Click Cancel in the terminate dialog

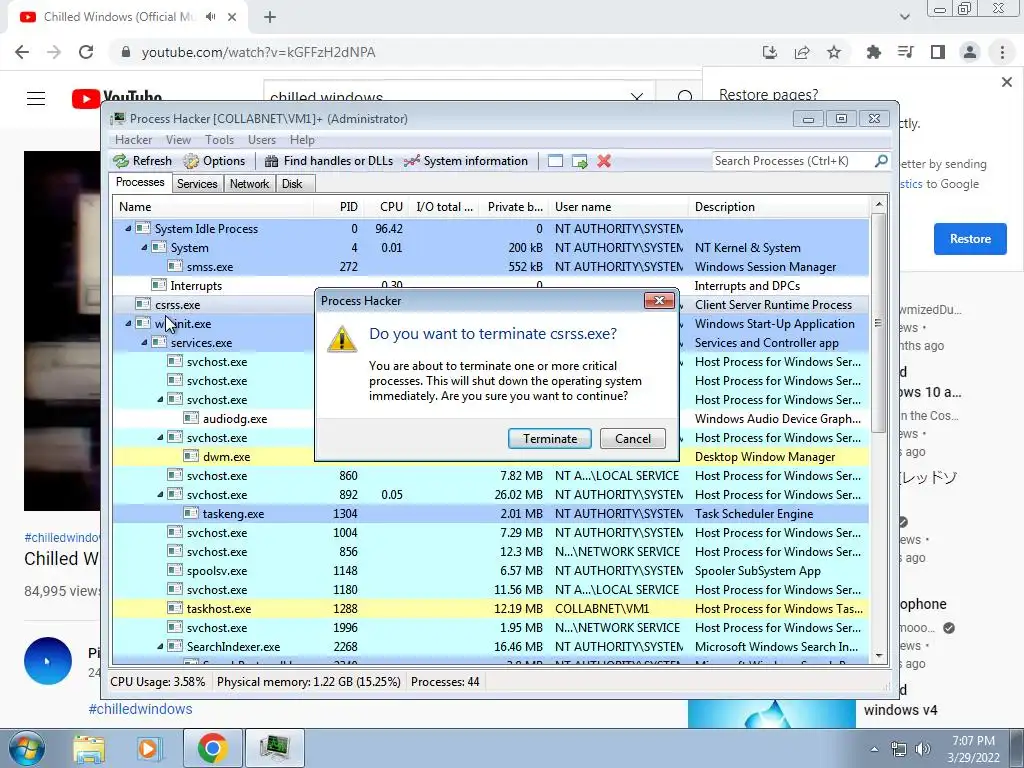[633, 439]
